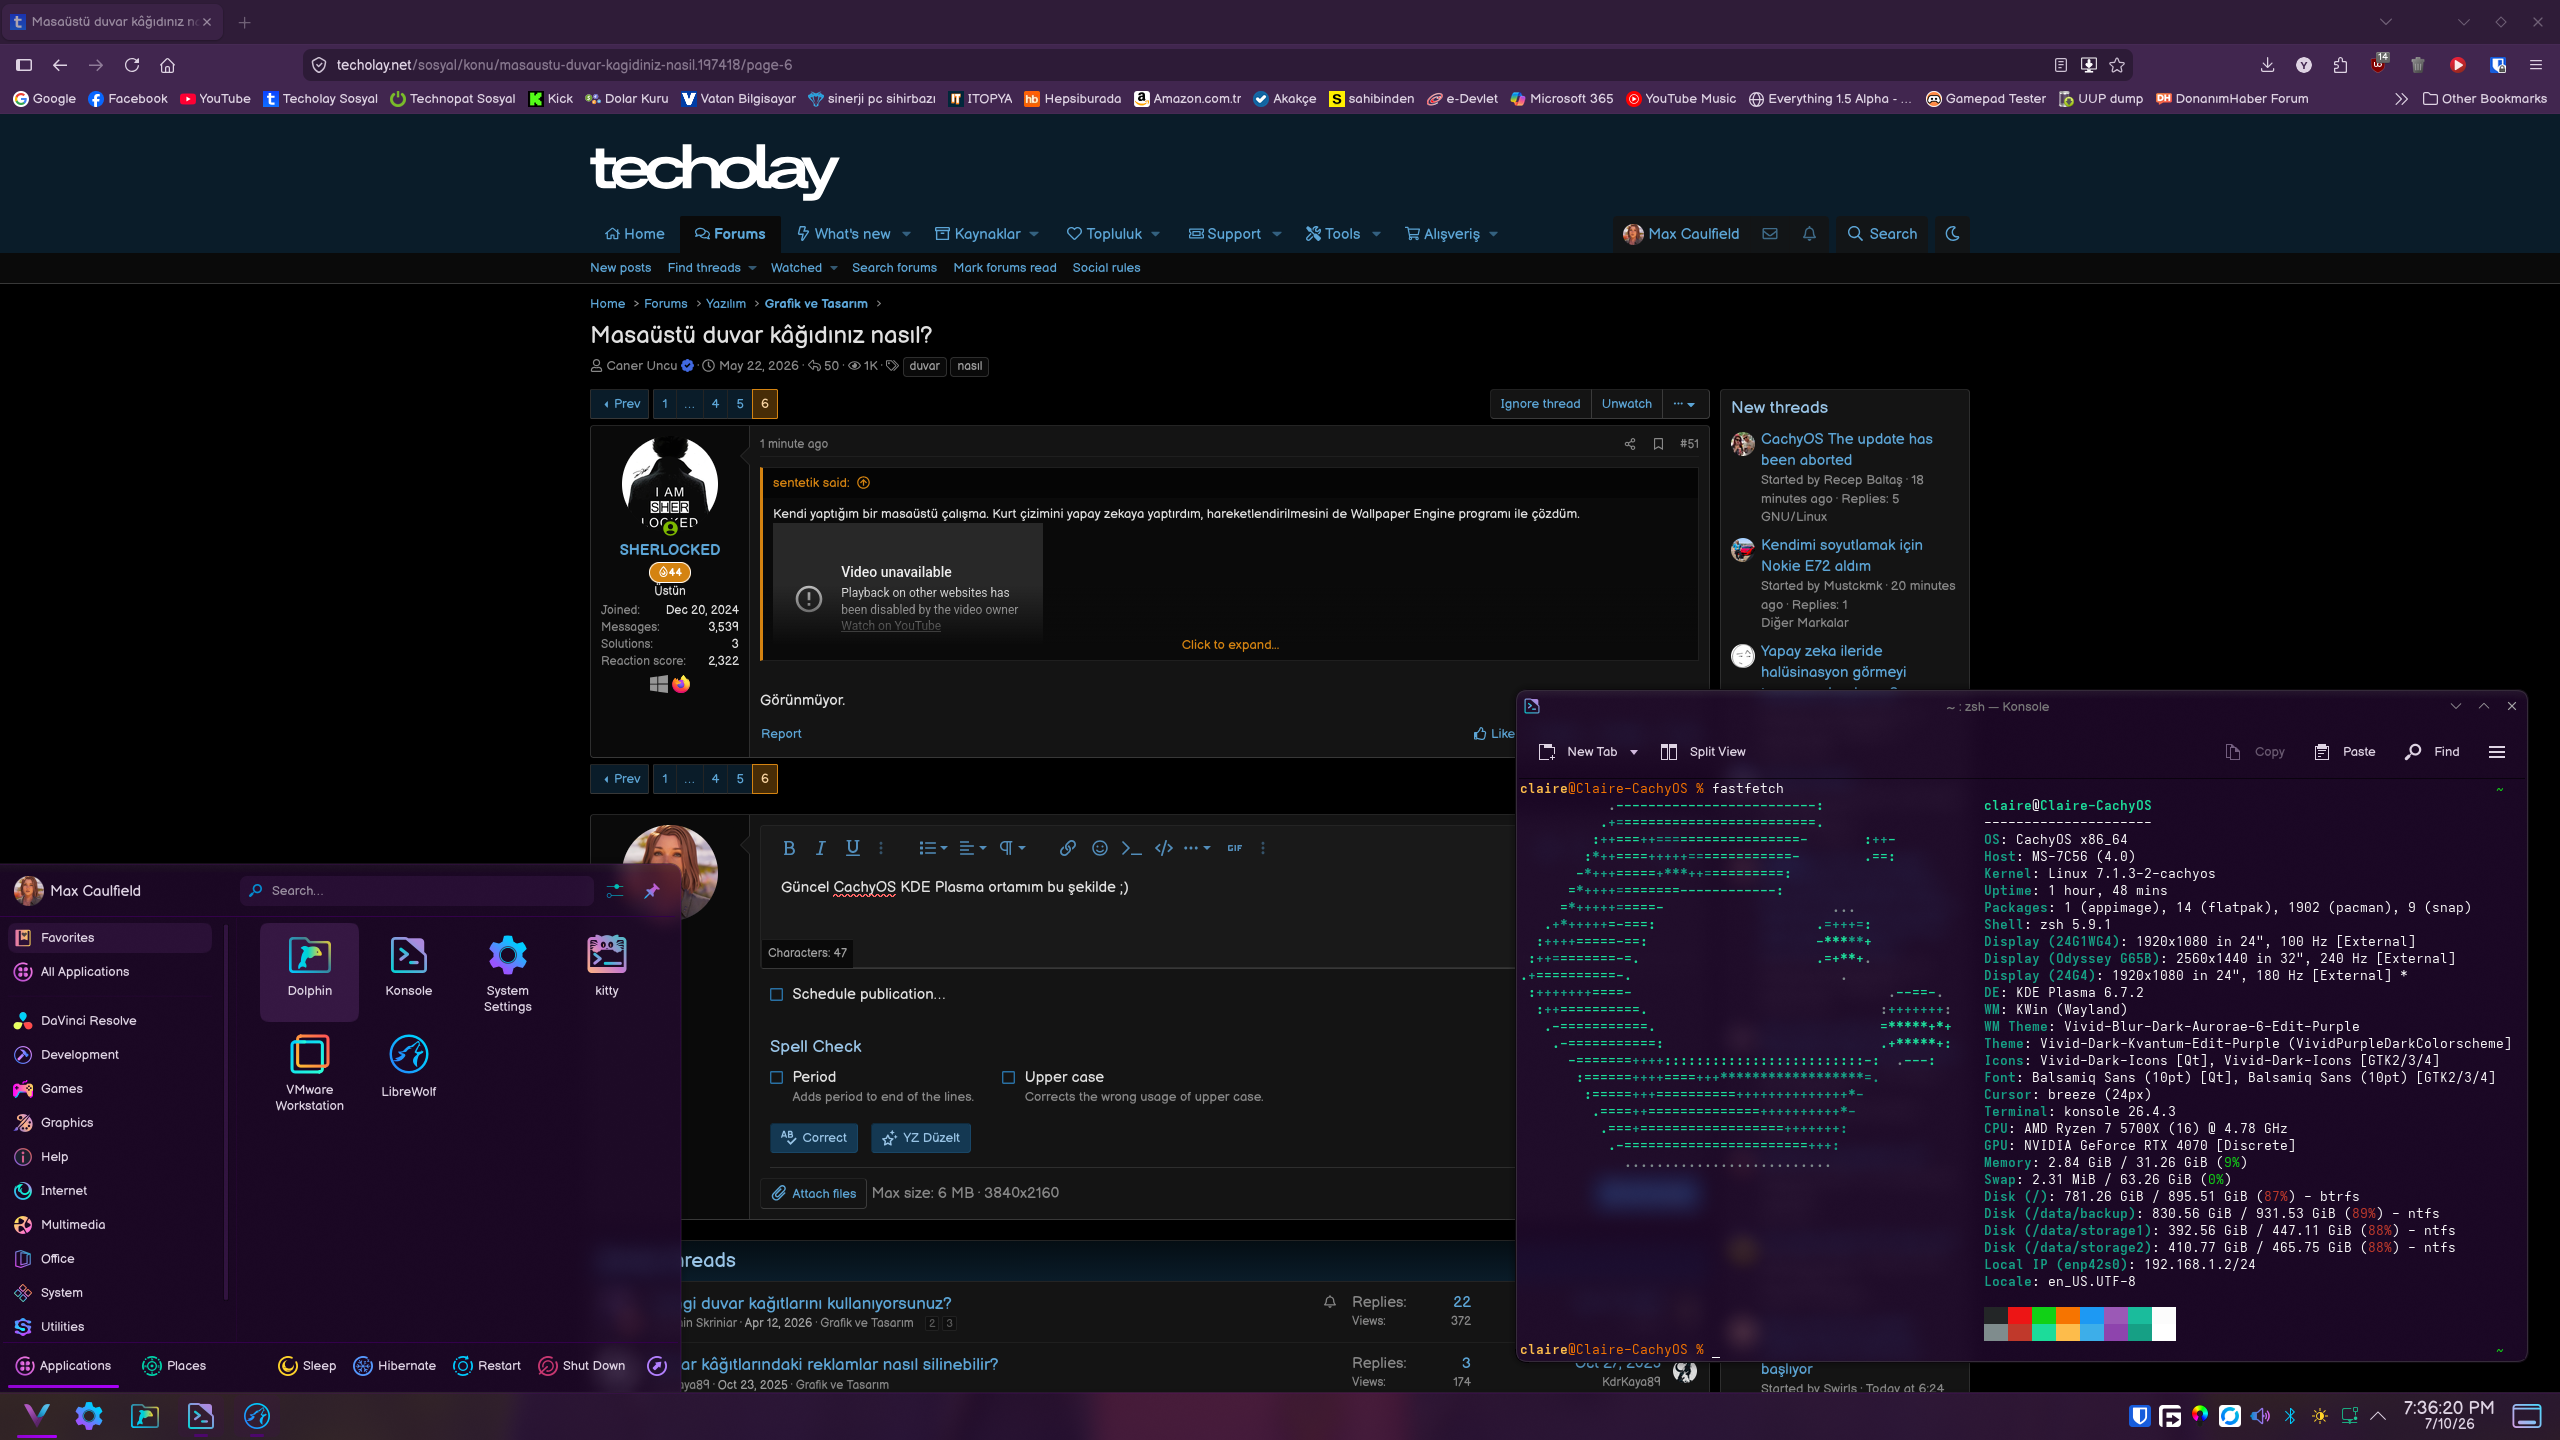2560x1440 pixels.
Task: Bookmark post #51
Action: click(1658, 444)
